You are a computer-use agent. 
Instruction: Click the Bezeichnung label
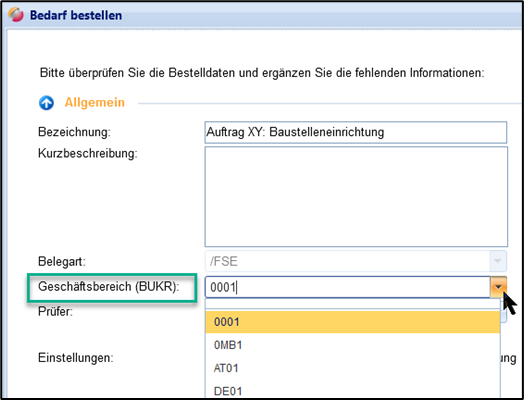pyautogui.click(x=74, y=132)
